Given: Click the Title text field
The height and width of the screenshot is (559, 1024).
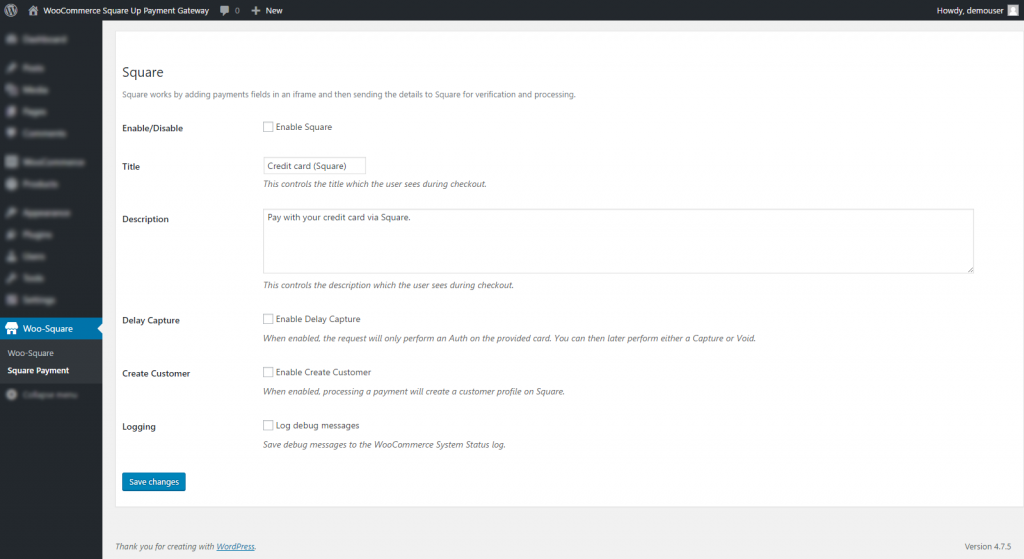Looking at the screenshot, I should (x=314, y=166).
